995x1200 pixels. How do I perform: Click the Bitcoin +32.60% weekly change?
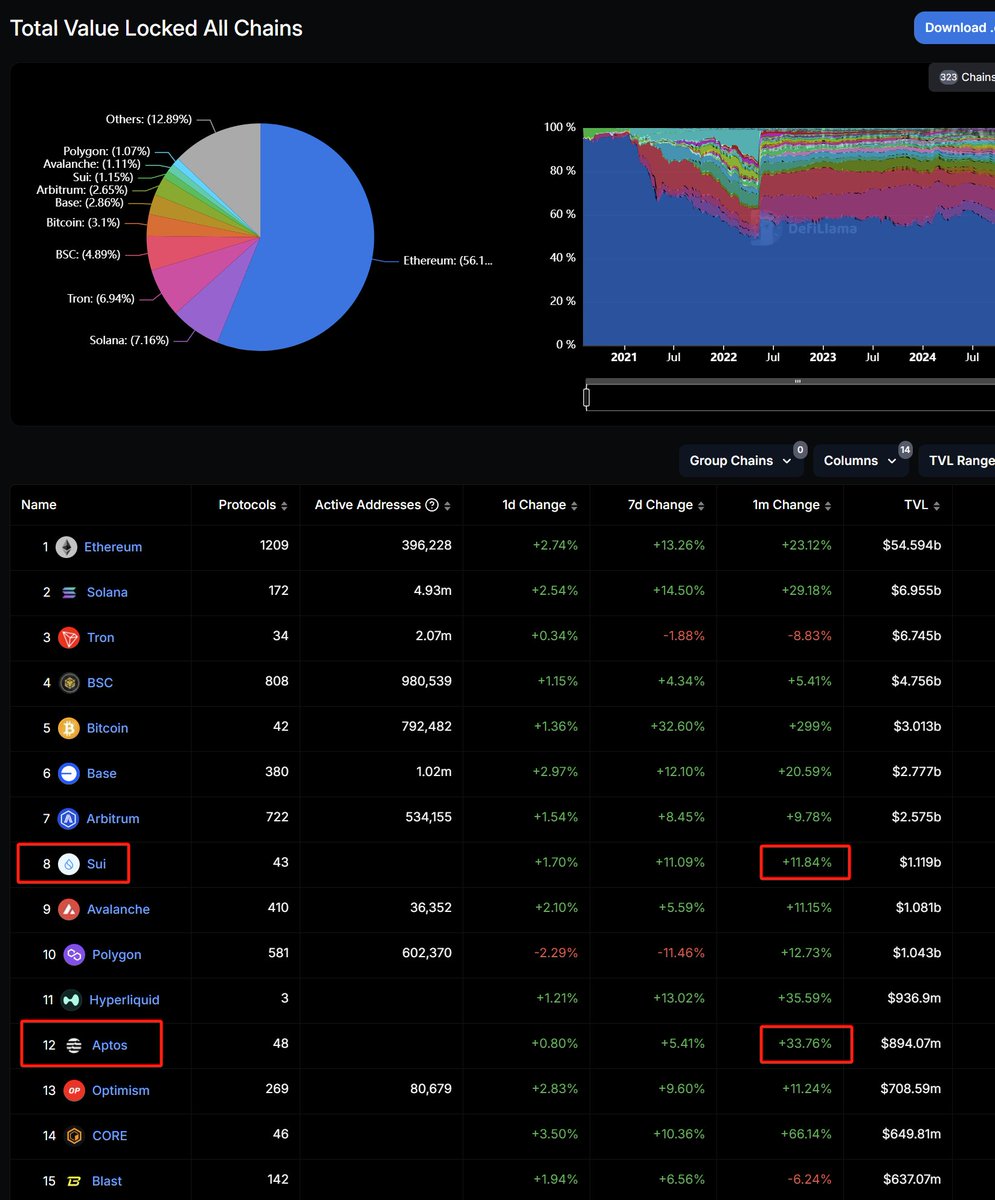pos(679,728)
